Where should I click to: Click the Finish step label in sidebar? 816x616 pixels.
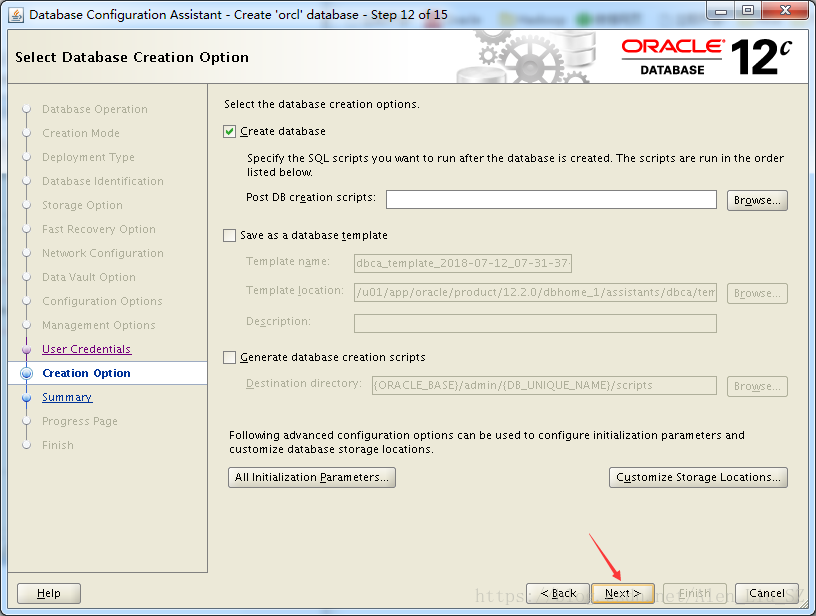pos(58,445)
